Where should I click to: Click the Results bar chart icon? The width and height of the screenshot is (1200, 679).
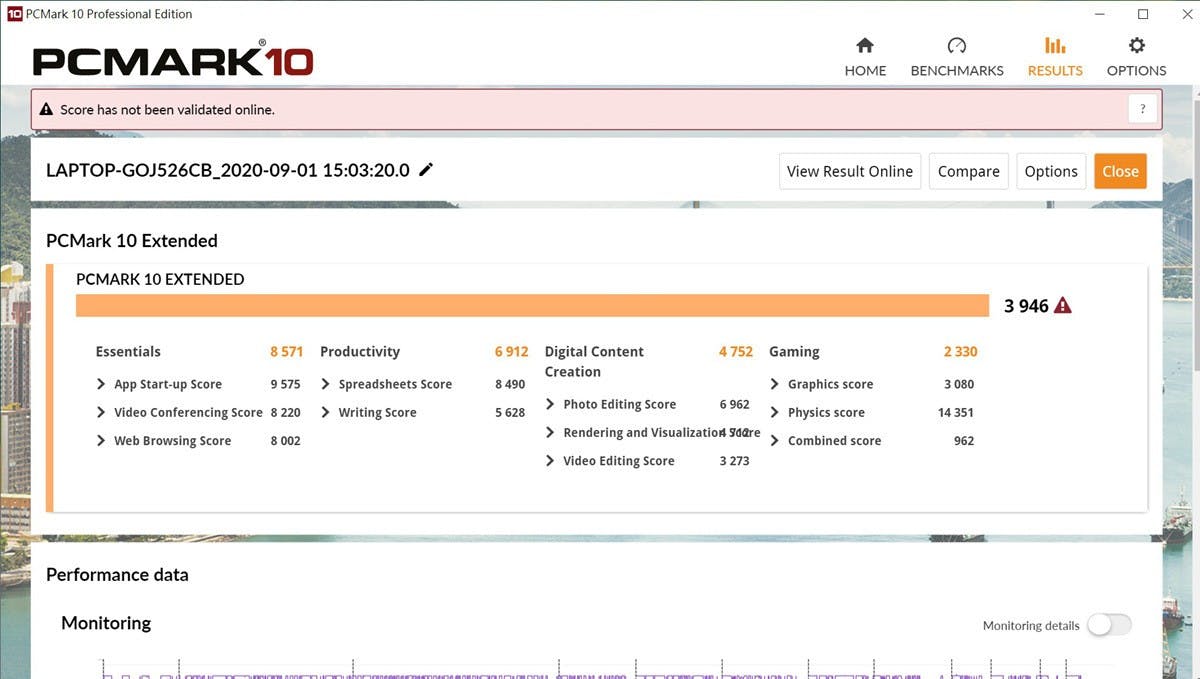tap(1055, 46)
